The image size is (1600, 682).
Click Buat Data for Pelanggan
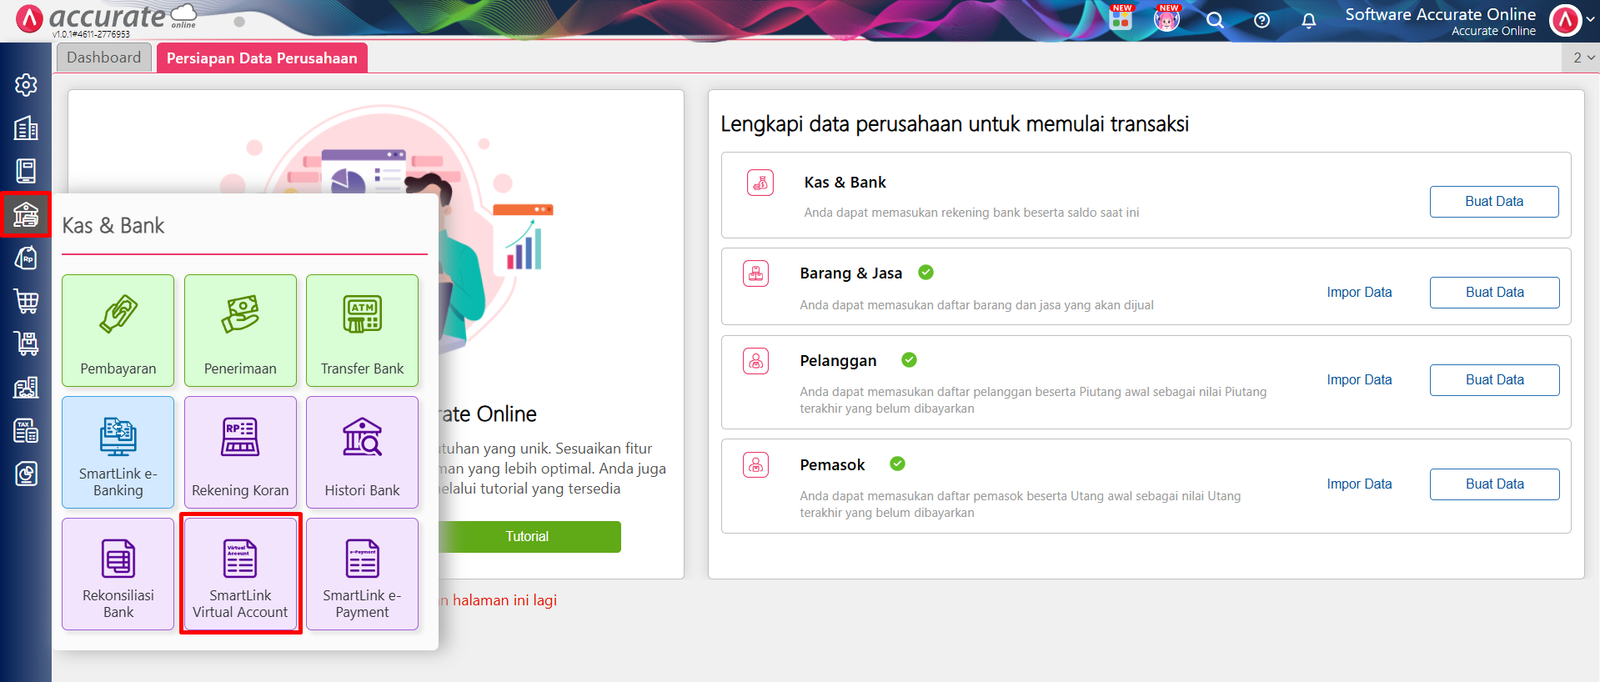click(x=1494, y=380)
